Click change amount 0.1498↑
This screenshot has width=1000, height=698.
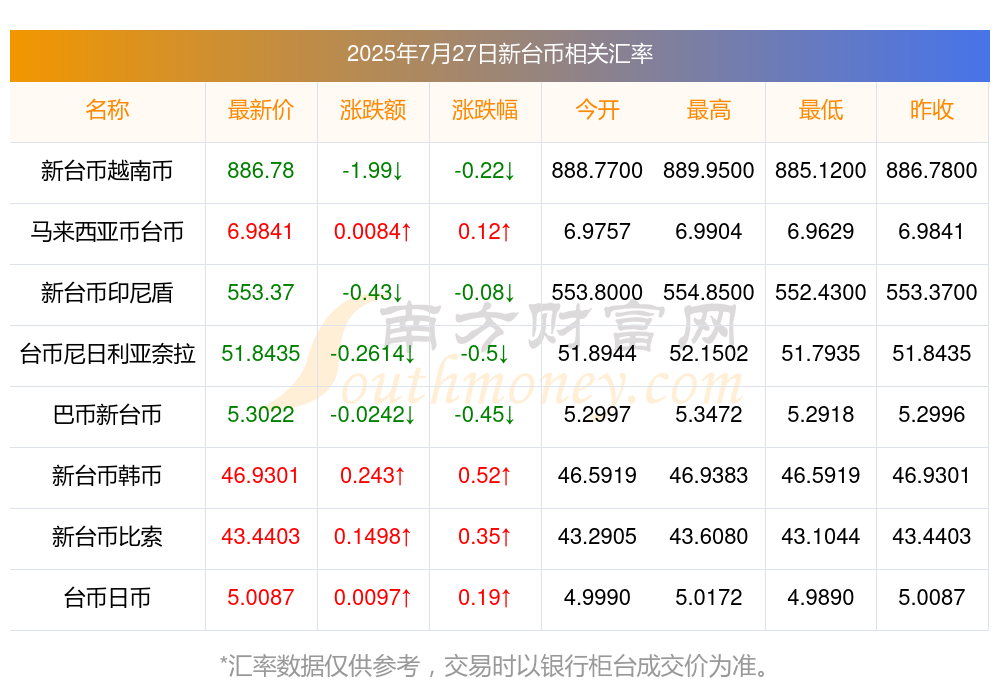pyautogui.click(x=372, y=537)
